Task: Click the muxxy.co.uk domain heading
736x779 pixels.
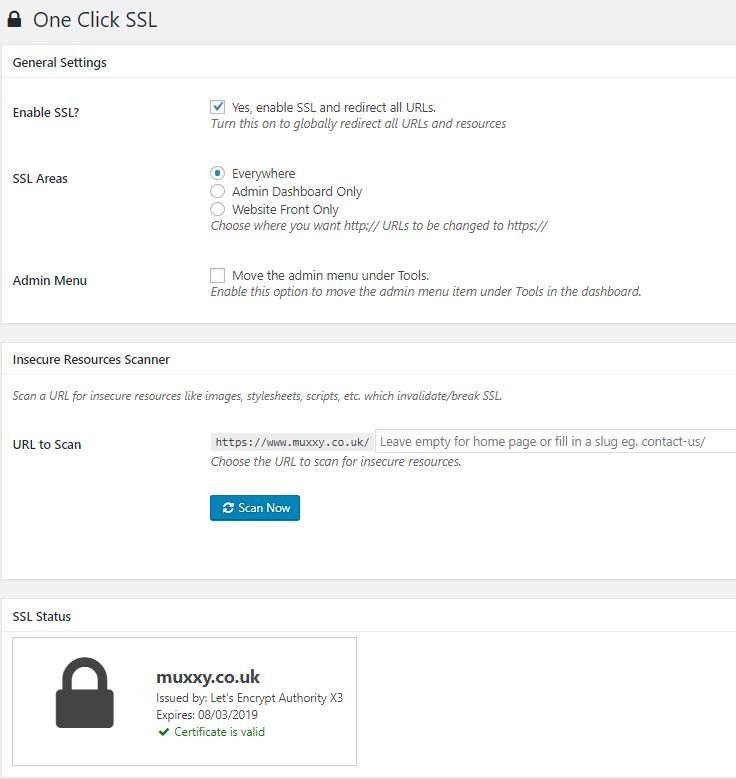Action: click(208, 677)
